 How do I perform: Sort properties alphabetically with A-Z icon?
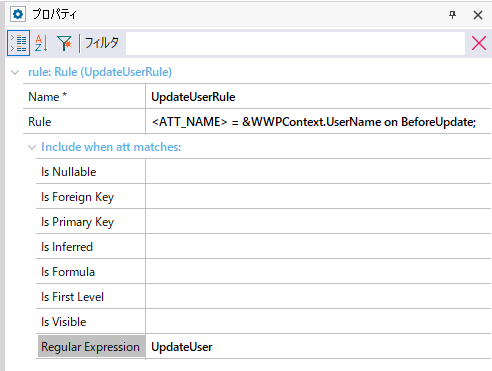pos(41,43)
